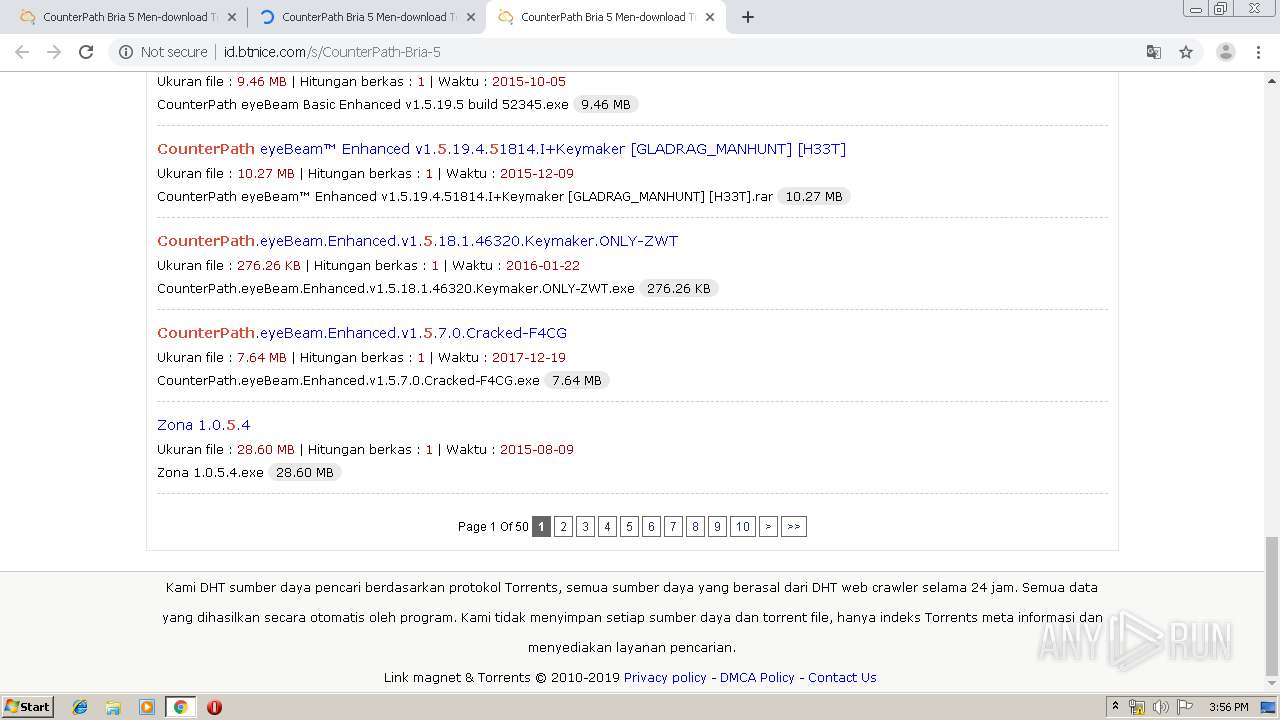Open Zona 1.0.5.4 torrent link
The image size is (1280, 720).
tap(204, 425)
